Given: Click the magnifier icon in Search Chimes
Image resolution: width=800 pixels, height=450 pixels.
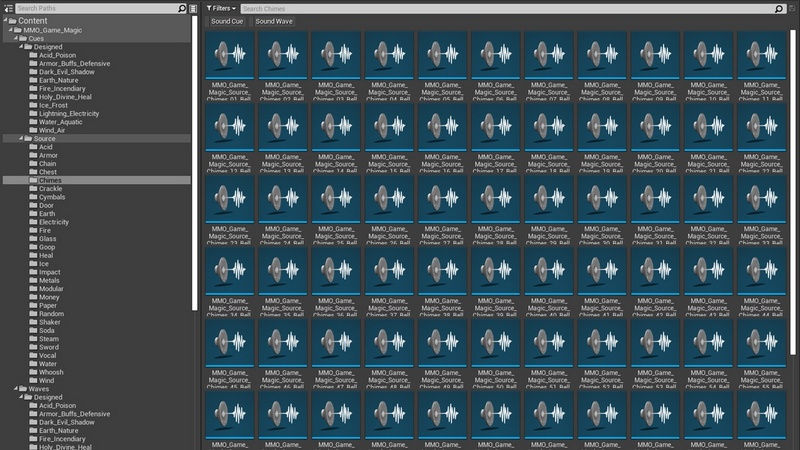Looking at the screenshot, I should pos(778,8).
